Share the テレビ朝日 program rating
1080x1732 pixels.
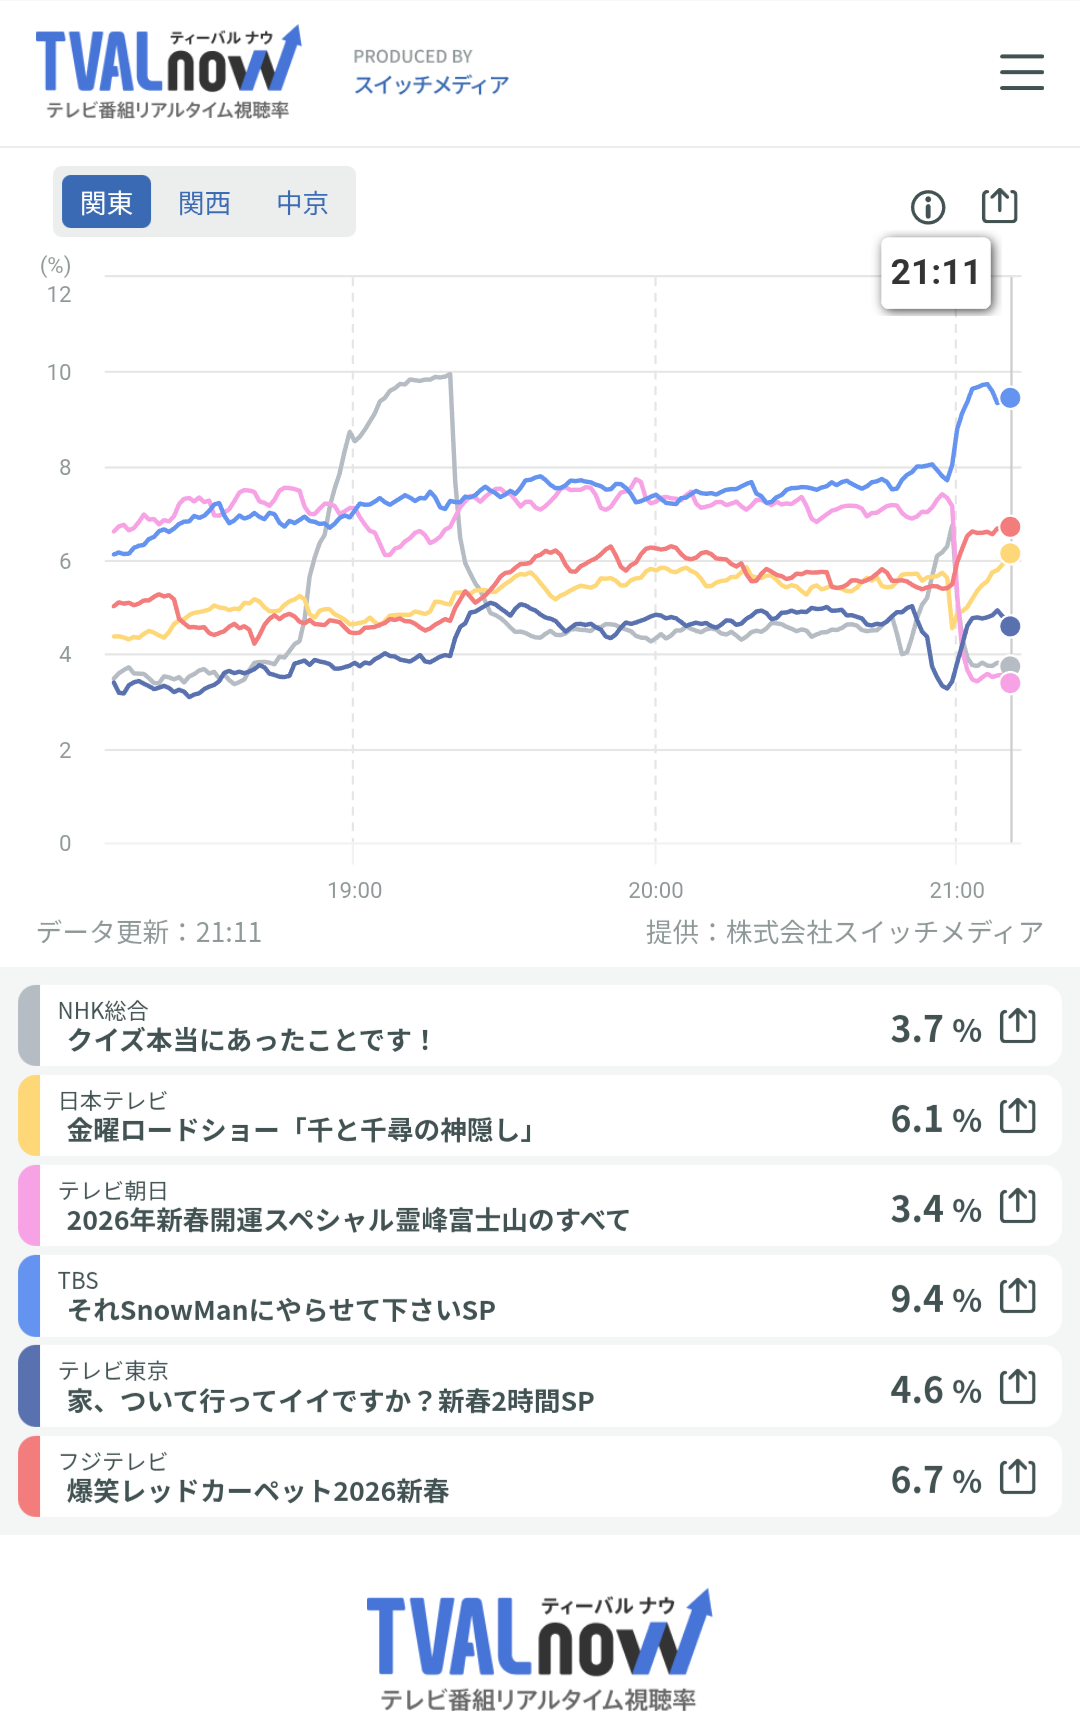click(x=1018, y=1206)
